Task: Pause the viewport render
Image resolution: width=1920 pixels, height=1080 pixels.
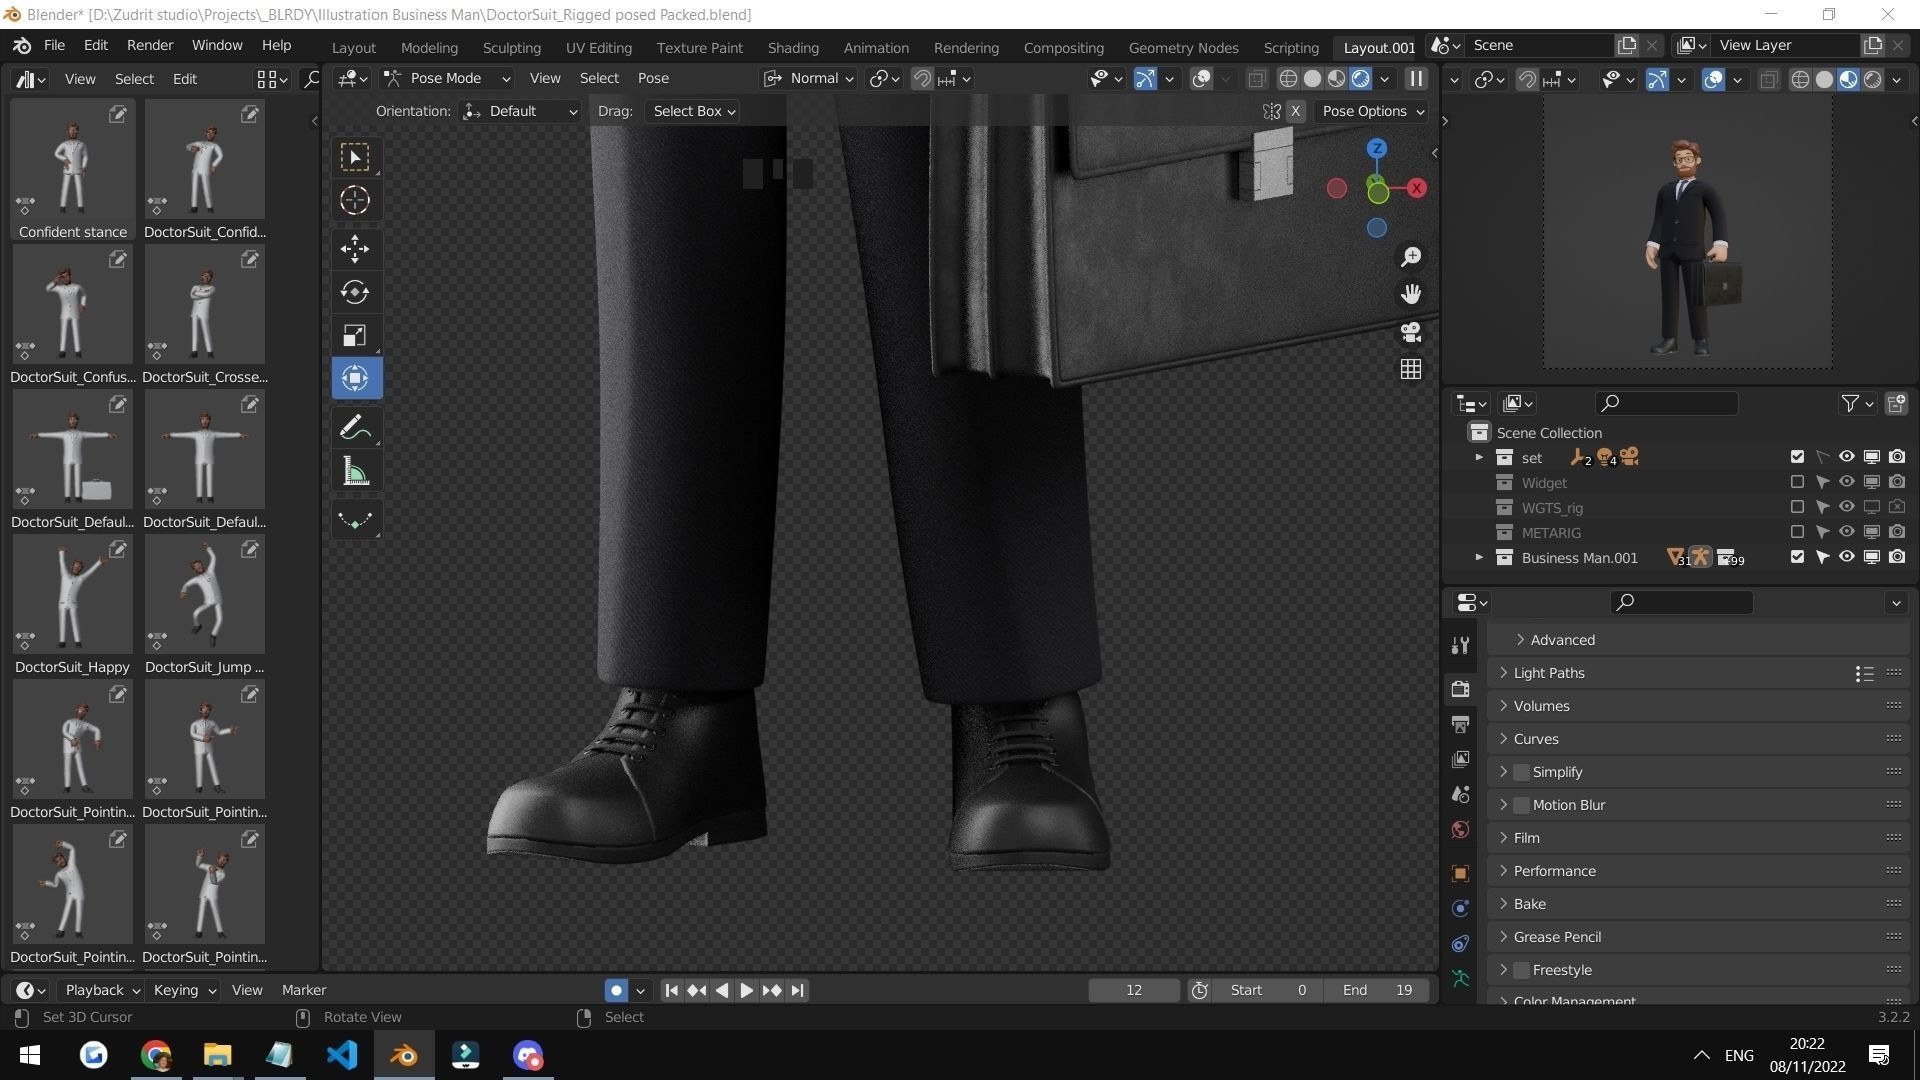Action: click(1416, 78)
